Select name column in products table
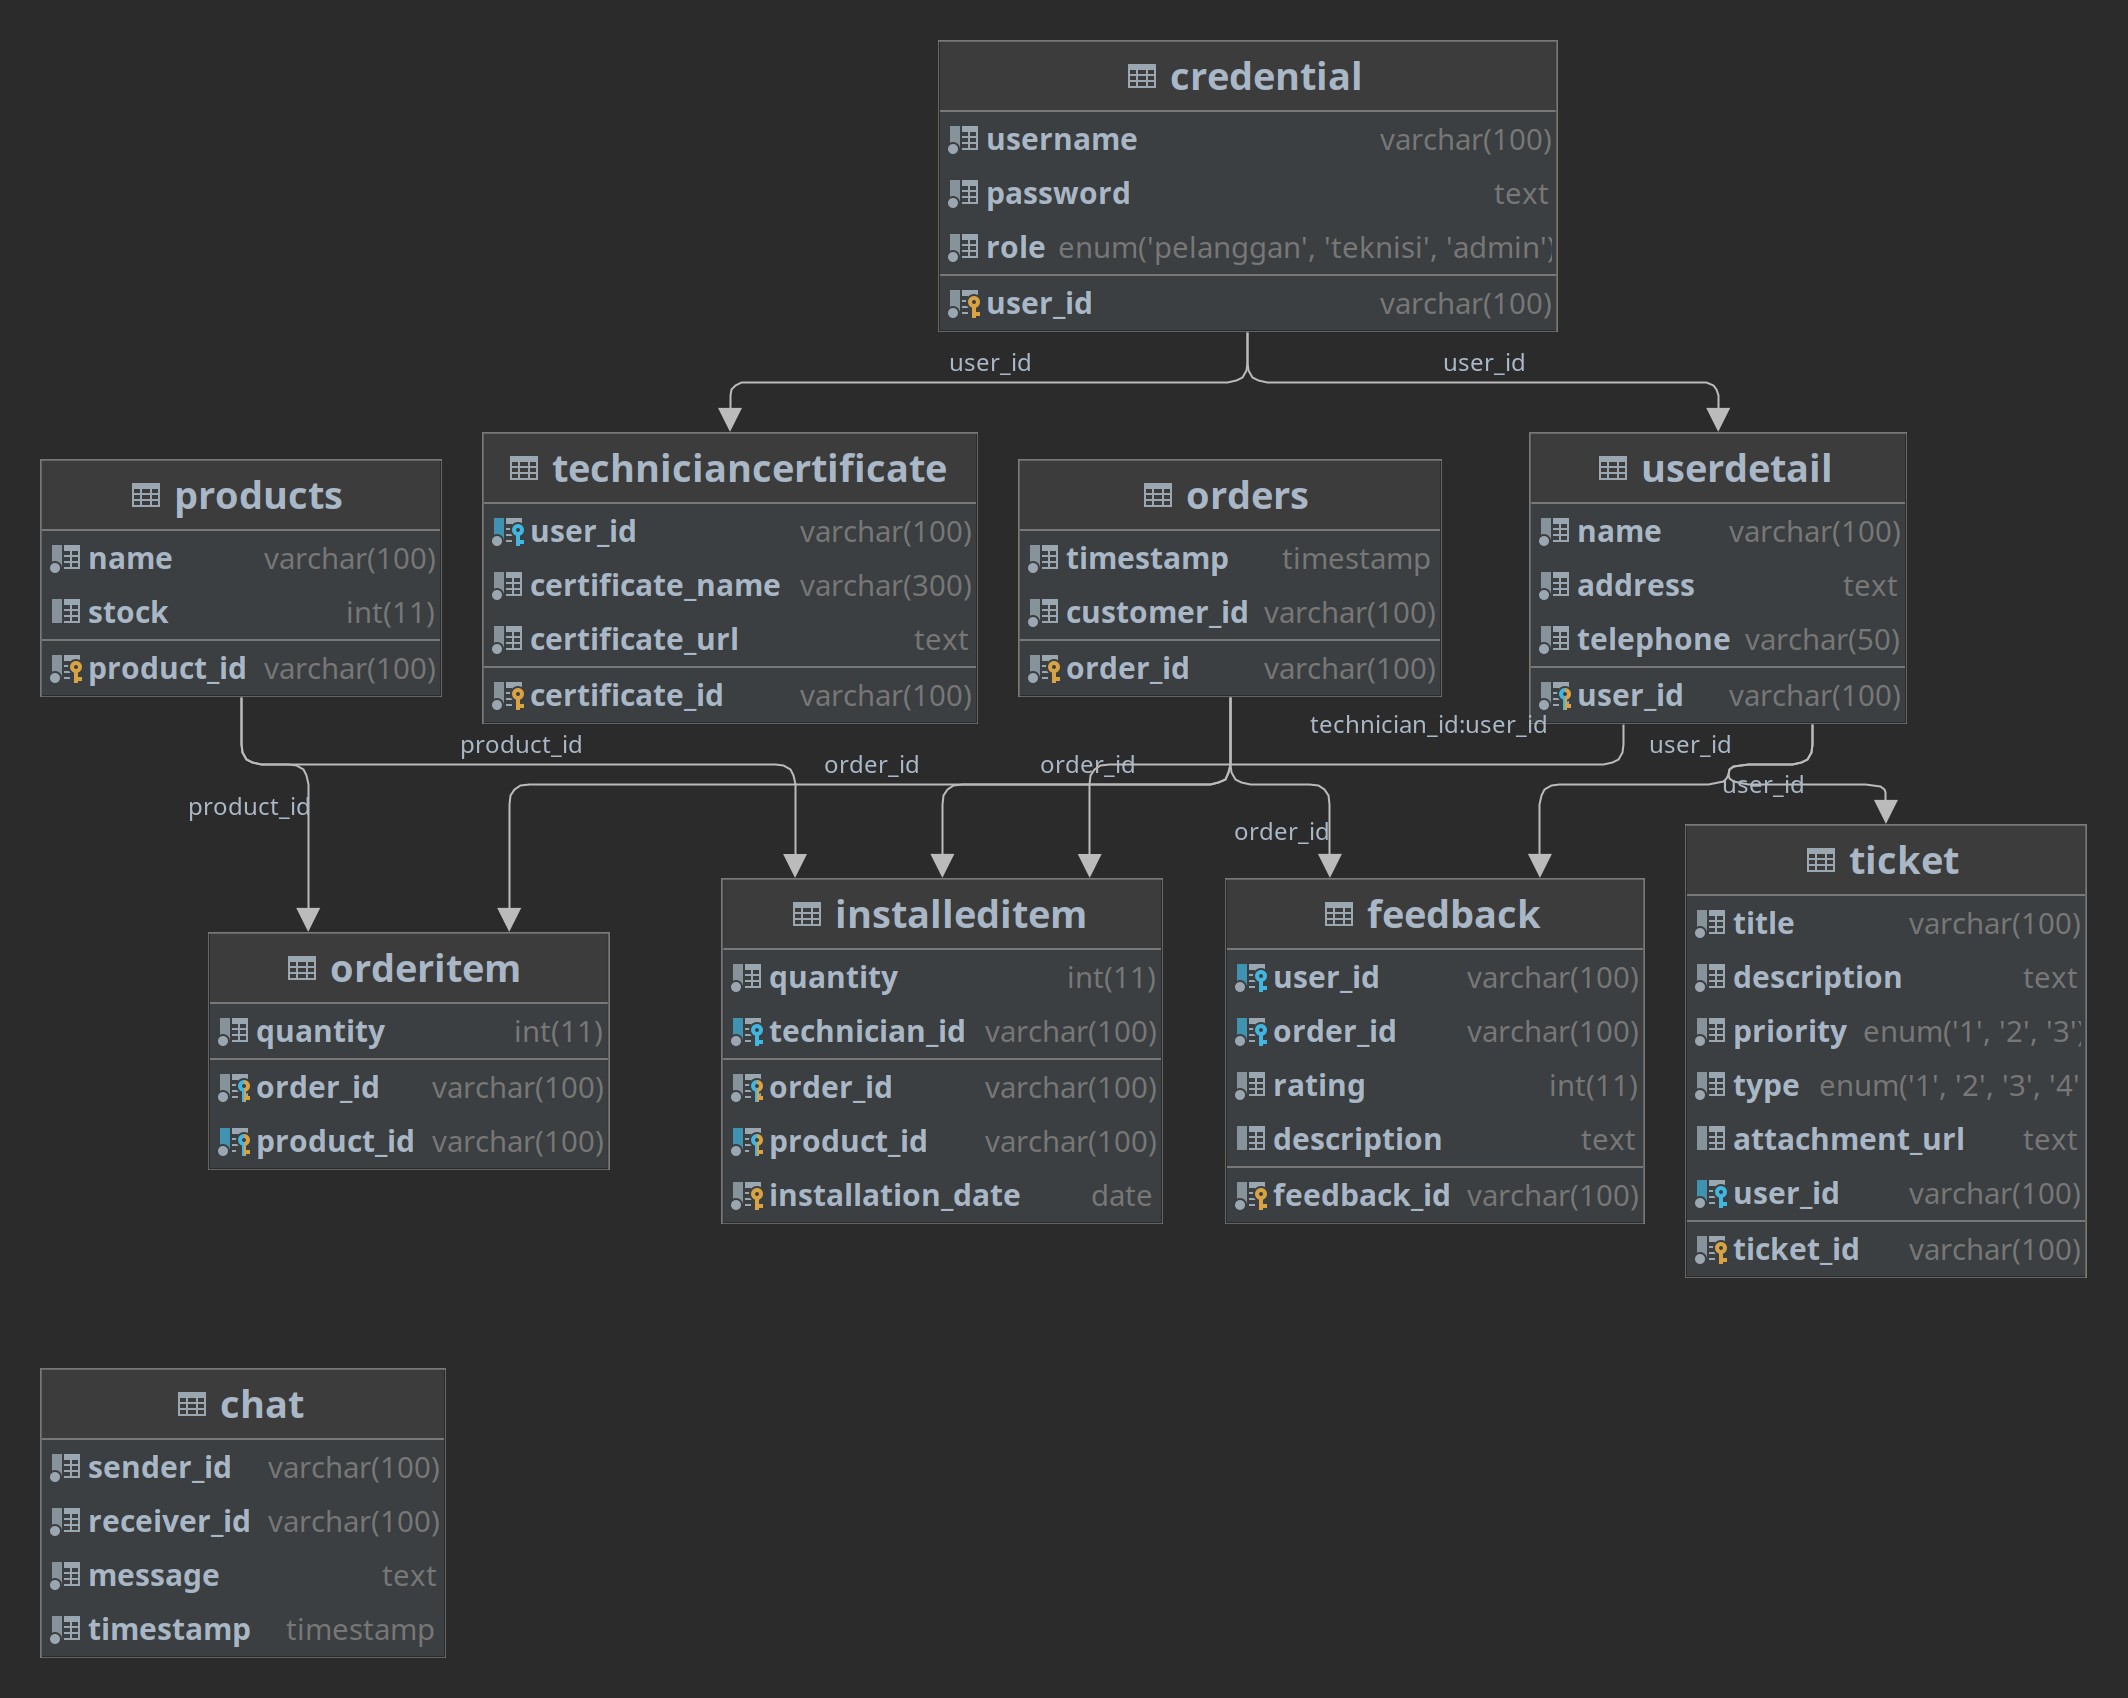 241,559
